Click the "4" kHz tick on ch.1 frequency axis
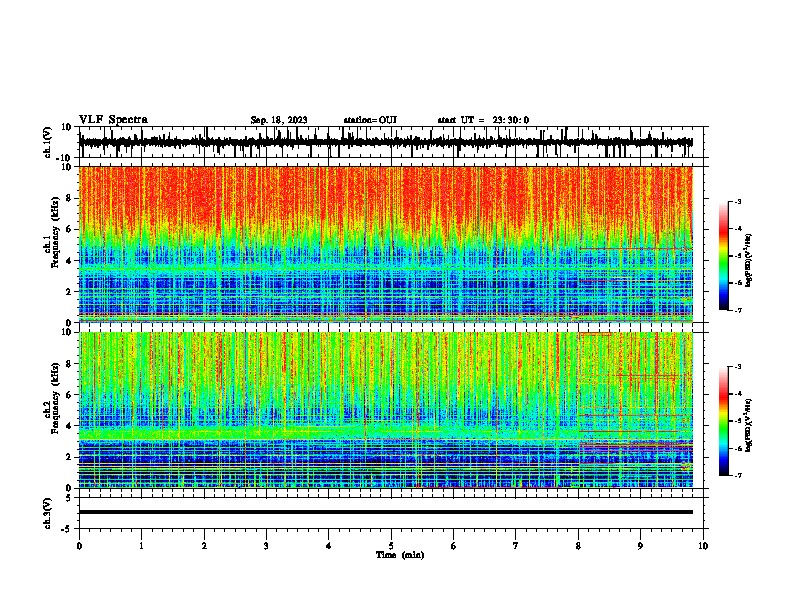The height and width of the screenshot is (612, 792). [x=69, y=261]
